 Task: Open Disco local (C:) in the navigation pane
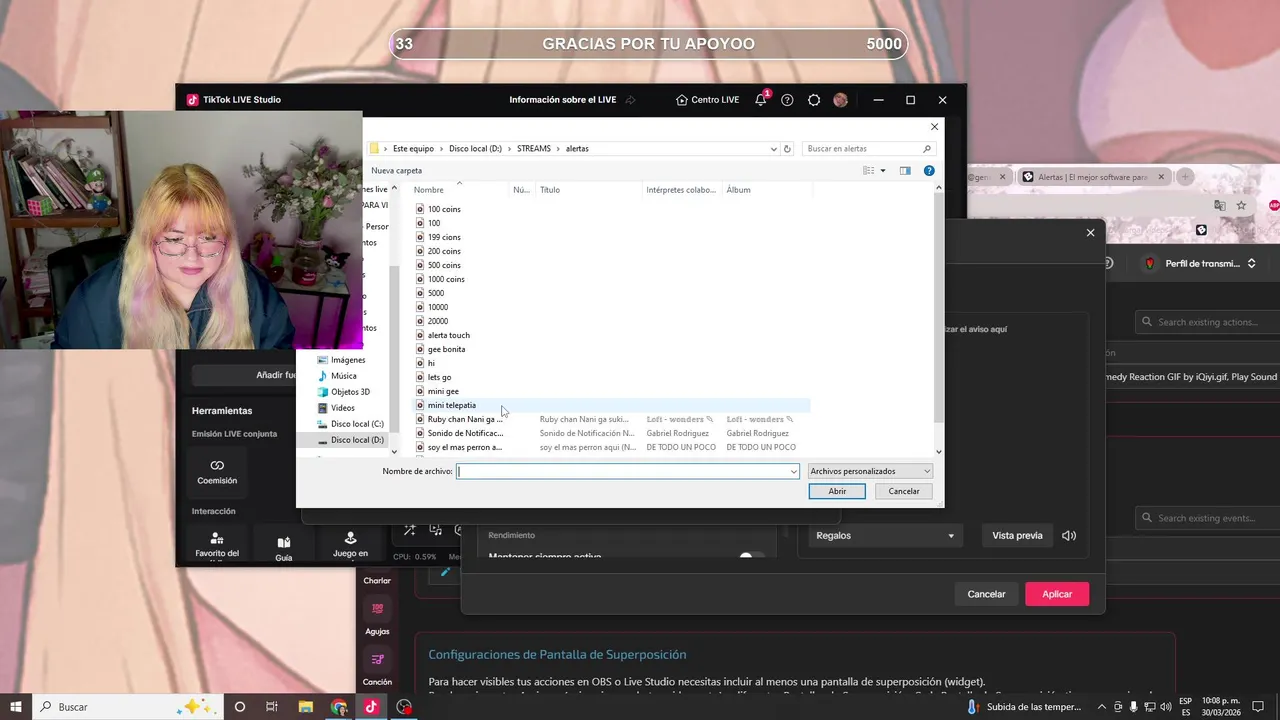pyautogui.click(x=357, y=424)
